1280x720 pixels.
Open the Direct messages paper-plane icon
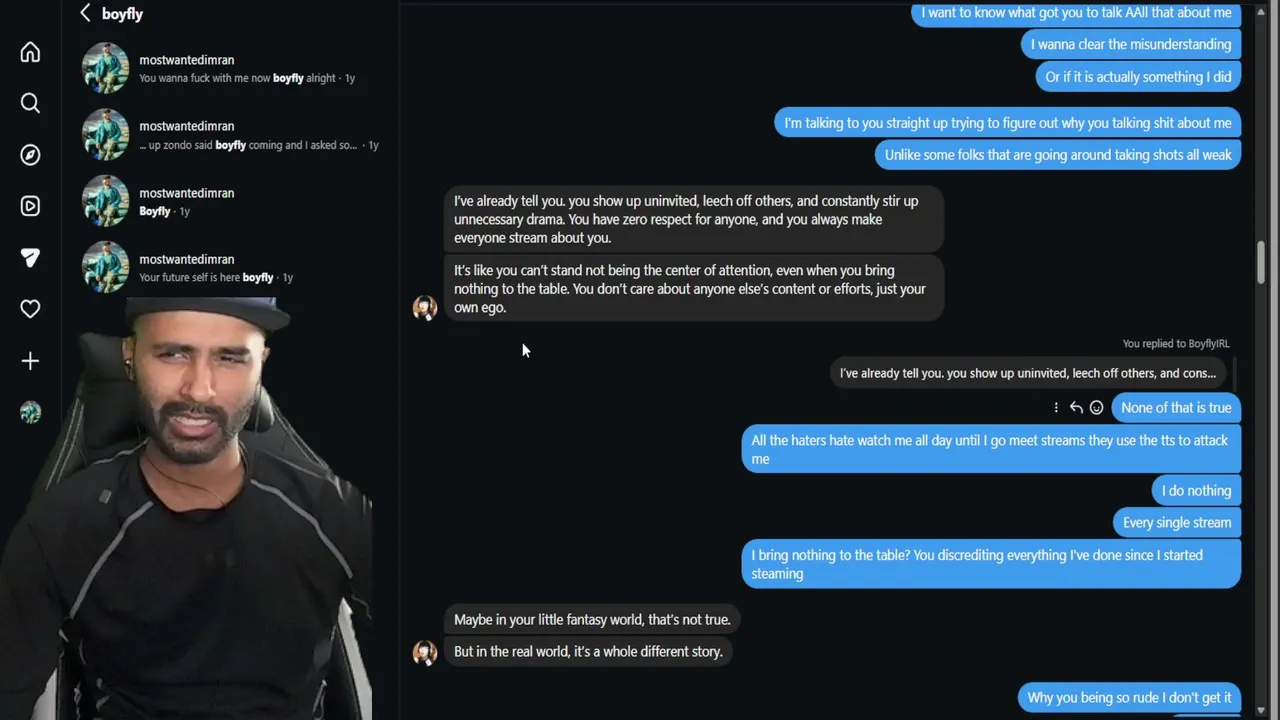pos(30,258)
